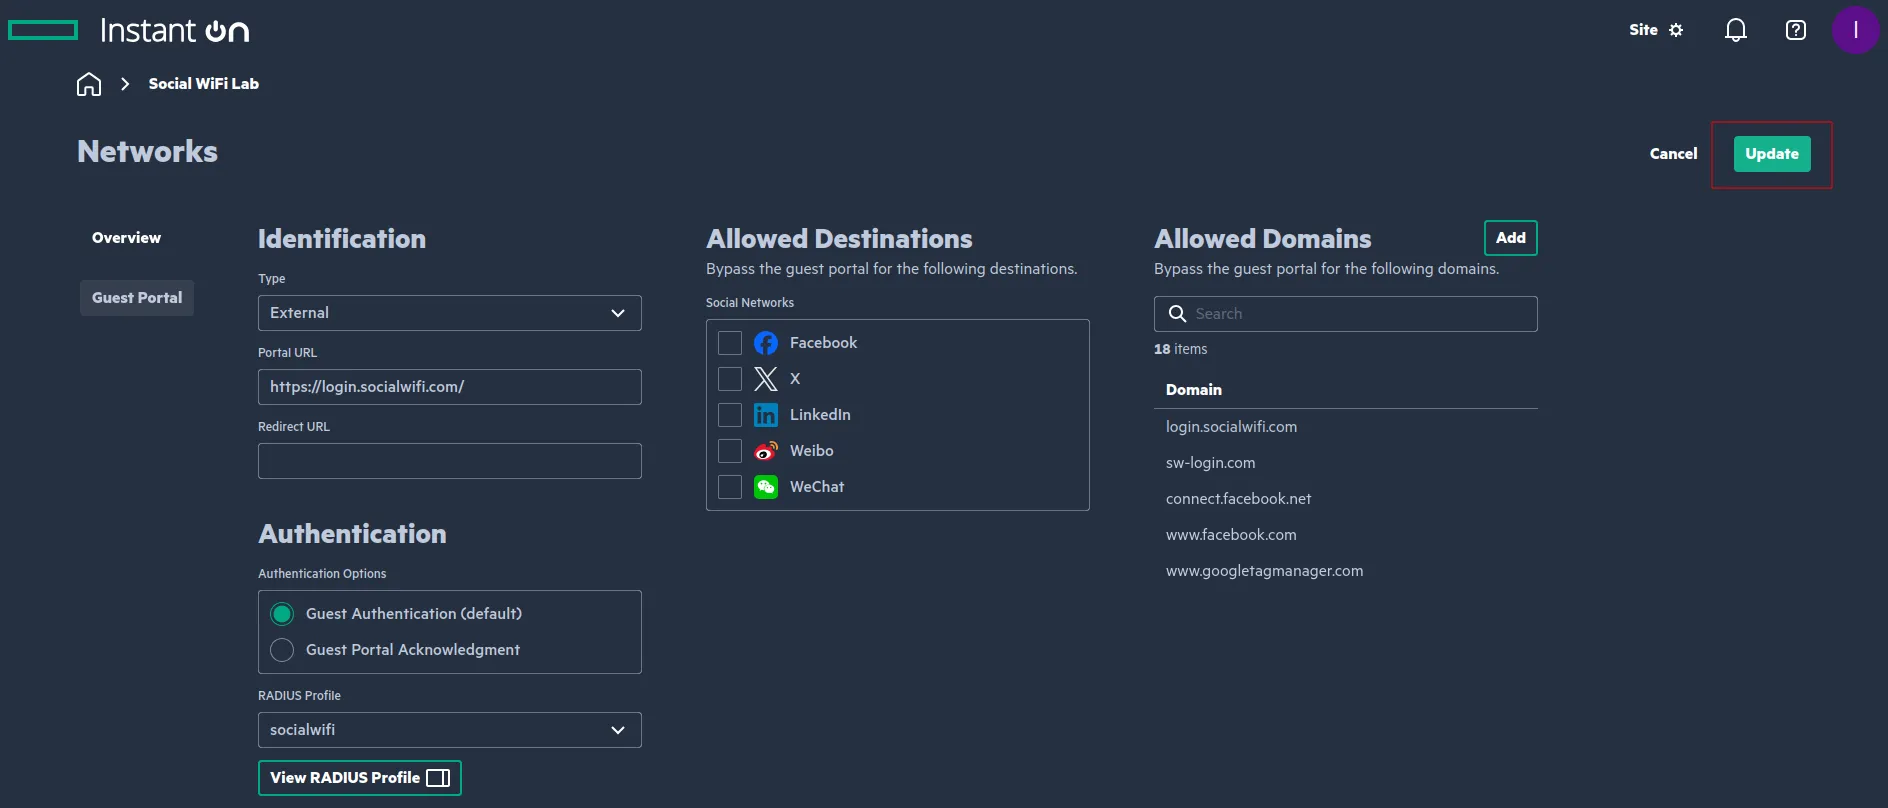The image size is (1888, 808).
Task: Click the Redirect URL input field
Action: pos(449,461)
